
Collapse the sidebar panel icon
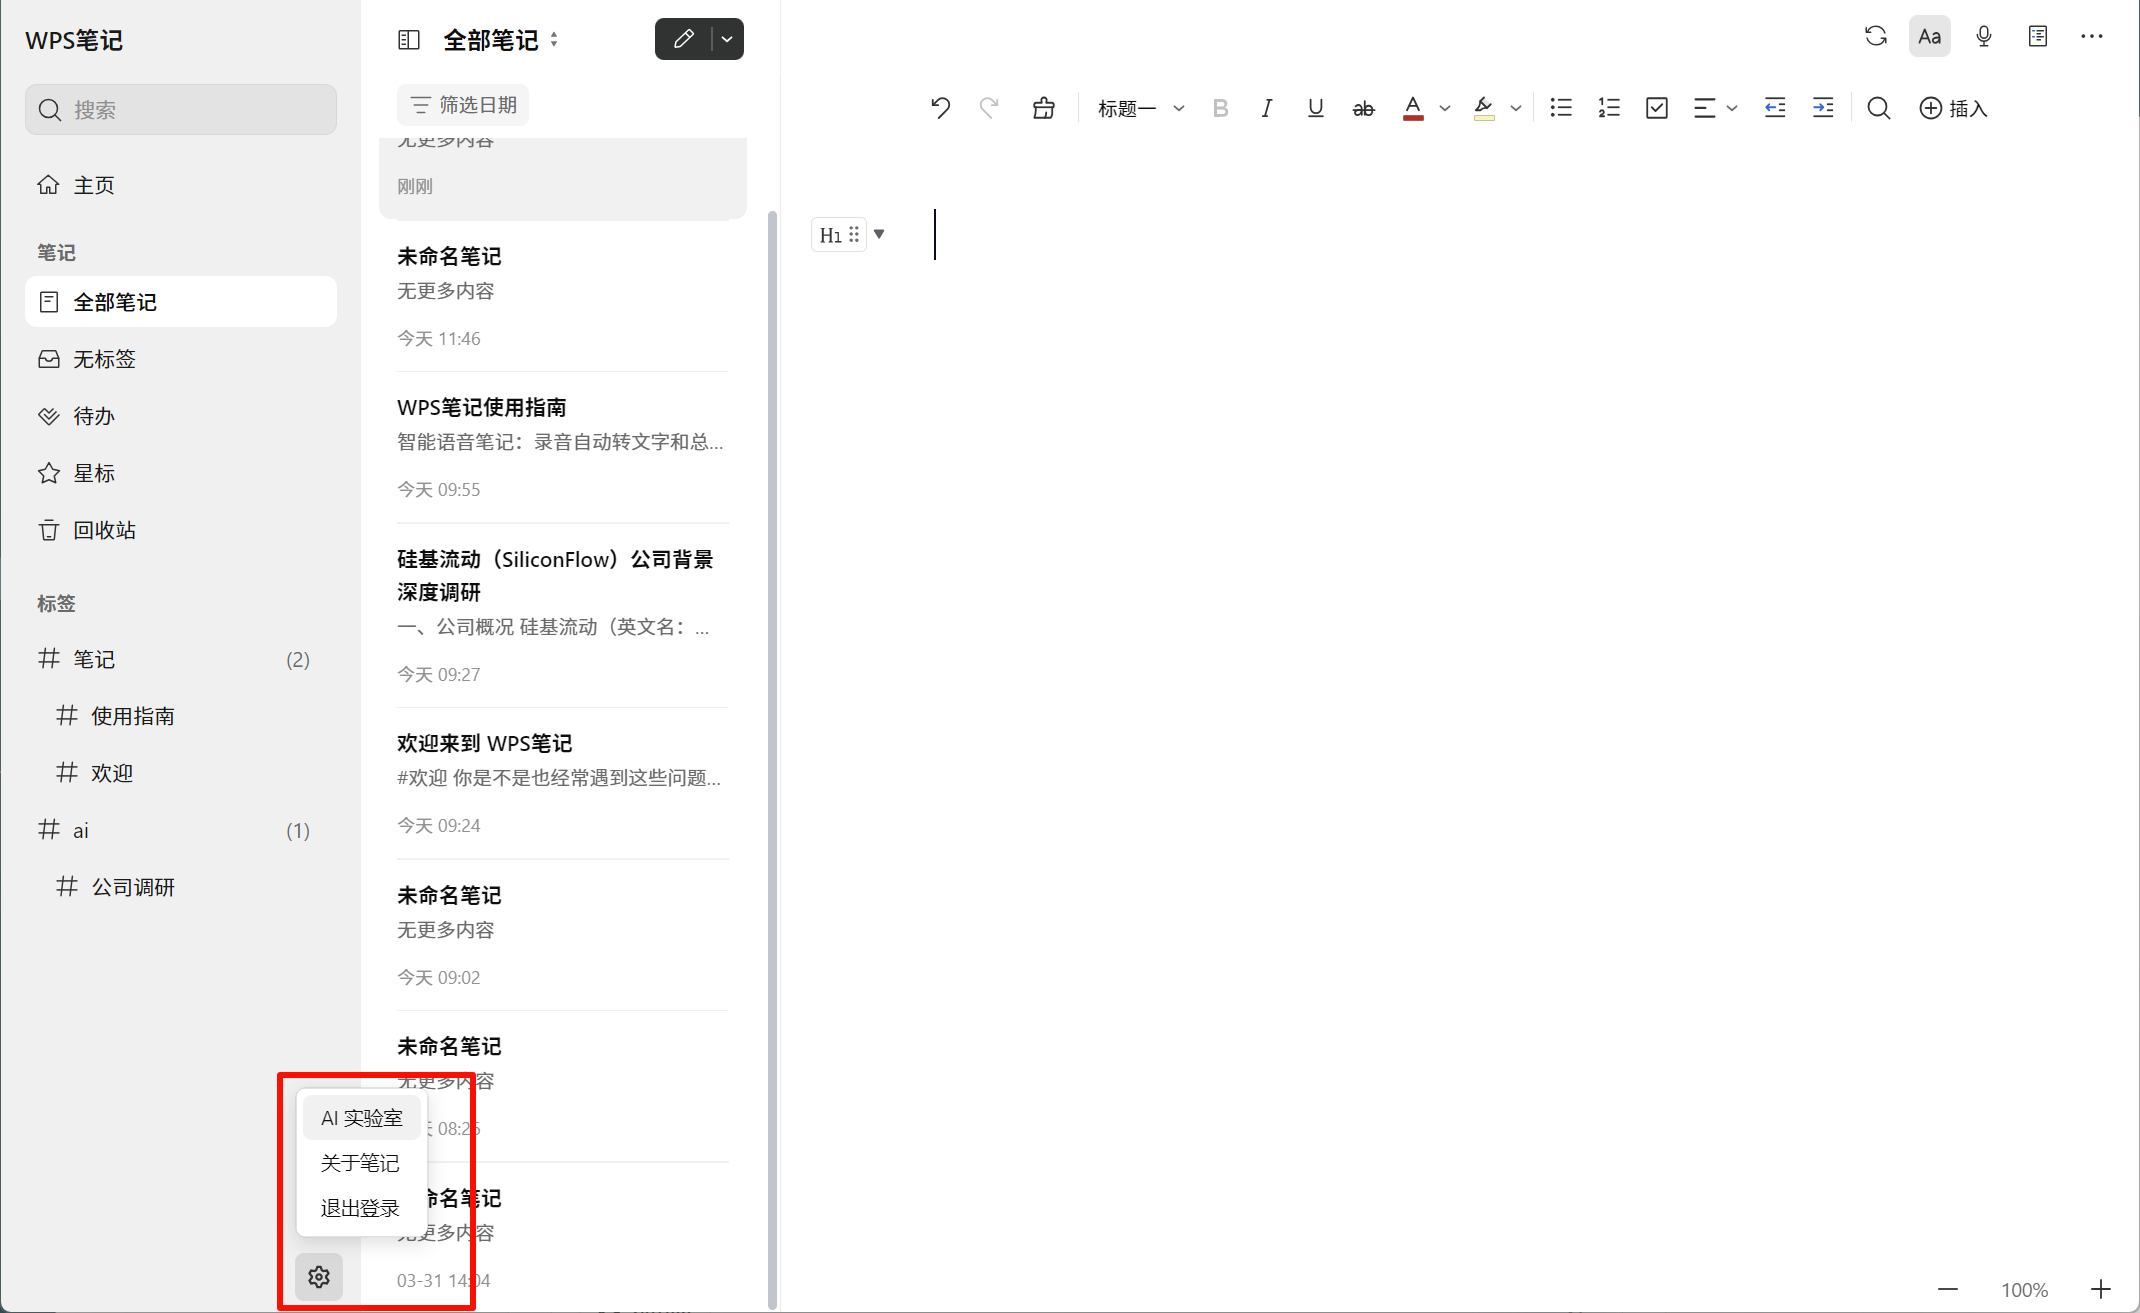pos(409,40)
